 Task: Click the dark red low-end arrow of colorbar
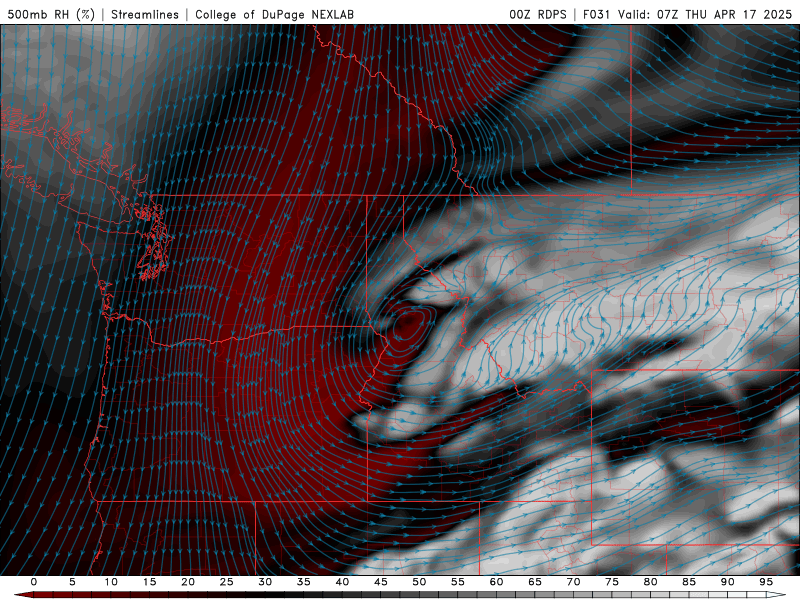[23, 595]
